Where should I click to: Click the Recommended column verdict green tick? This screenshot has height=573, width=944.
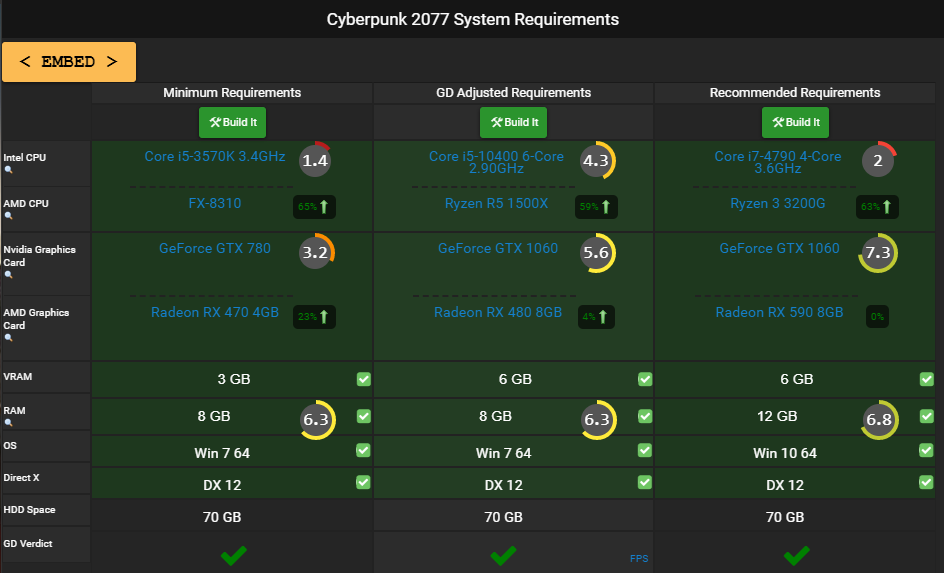click(x=796, y=555)
